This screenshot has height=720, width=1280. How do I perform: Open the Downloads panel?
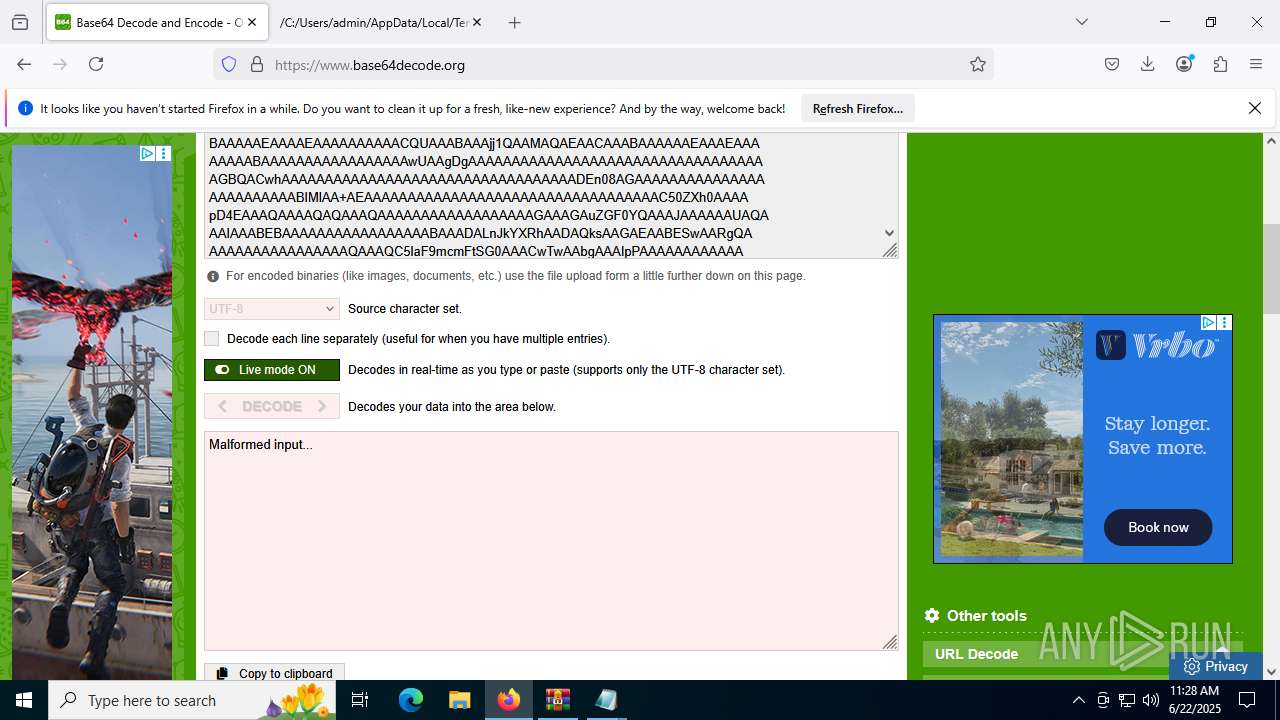[x=1148, y=64]
